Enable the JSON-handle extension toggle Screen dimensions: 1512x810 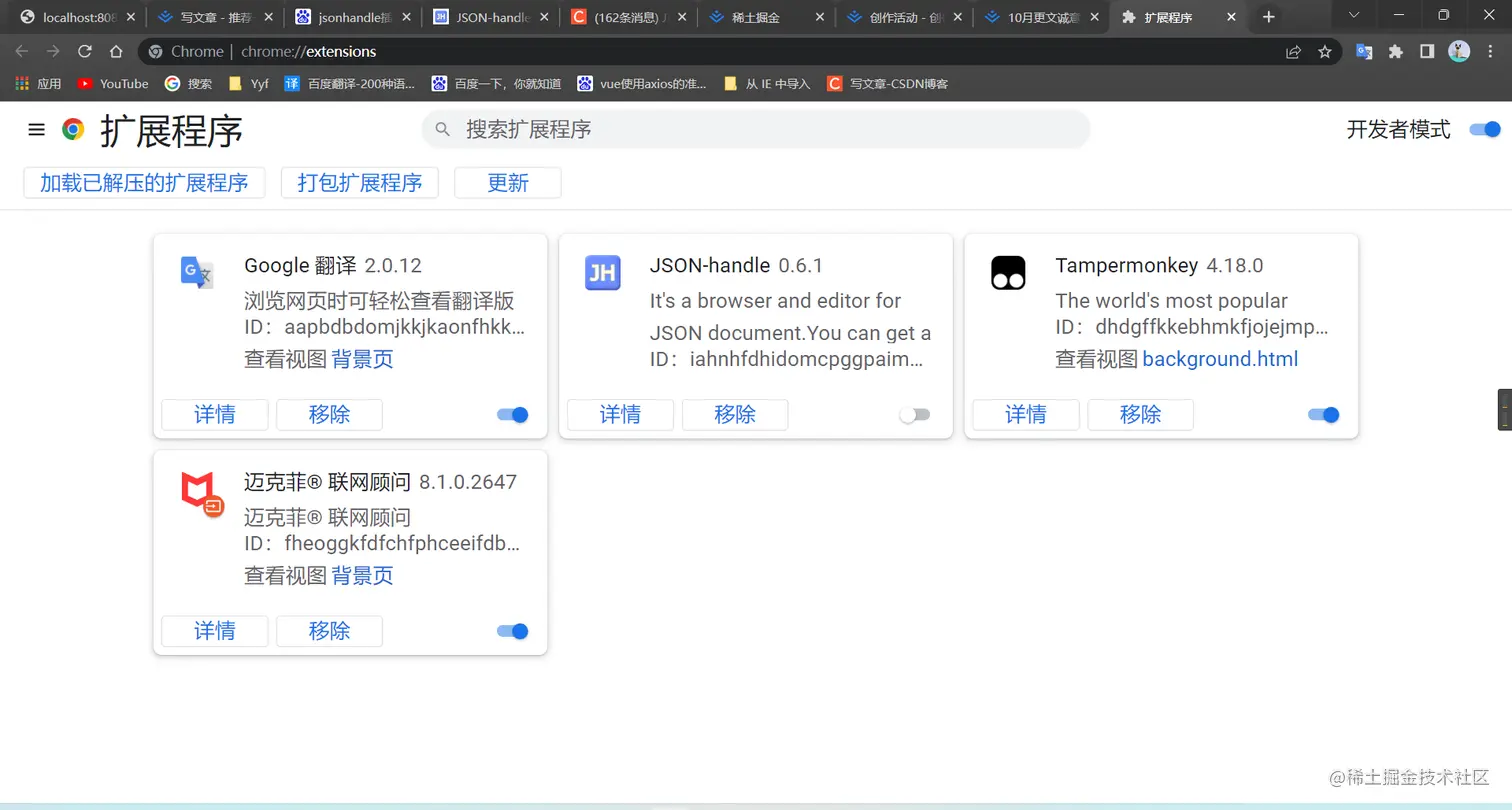(x=914, y=415)
